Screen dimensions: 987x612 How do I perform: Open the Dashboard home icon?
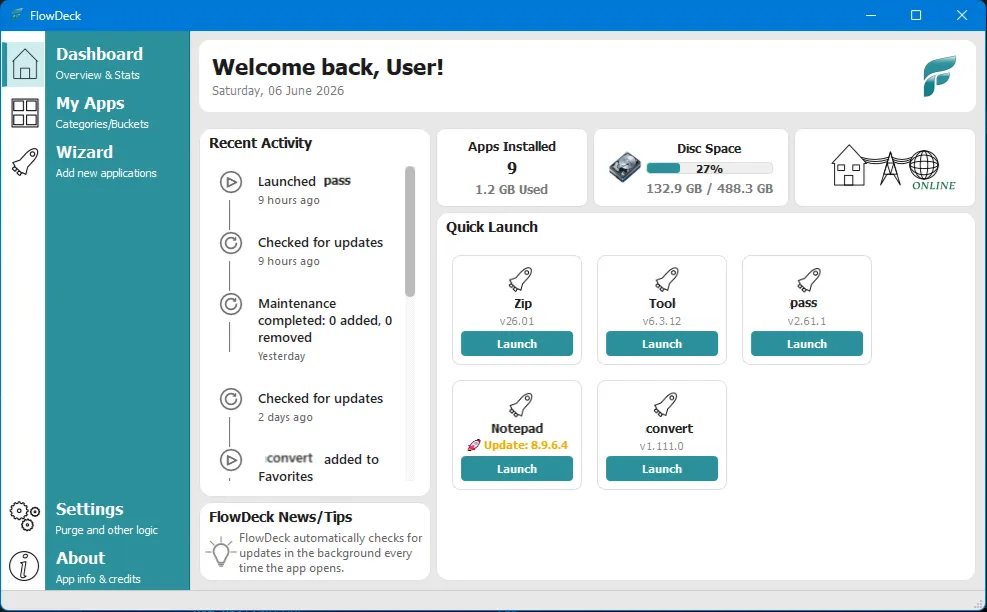tap(25, 64)
